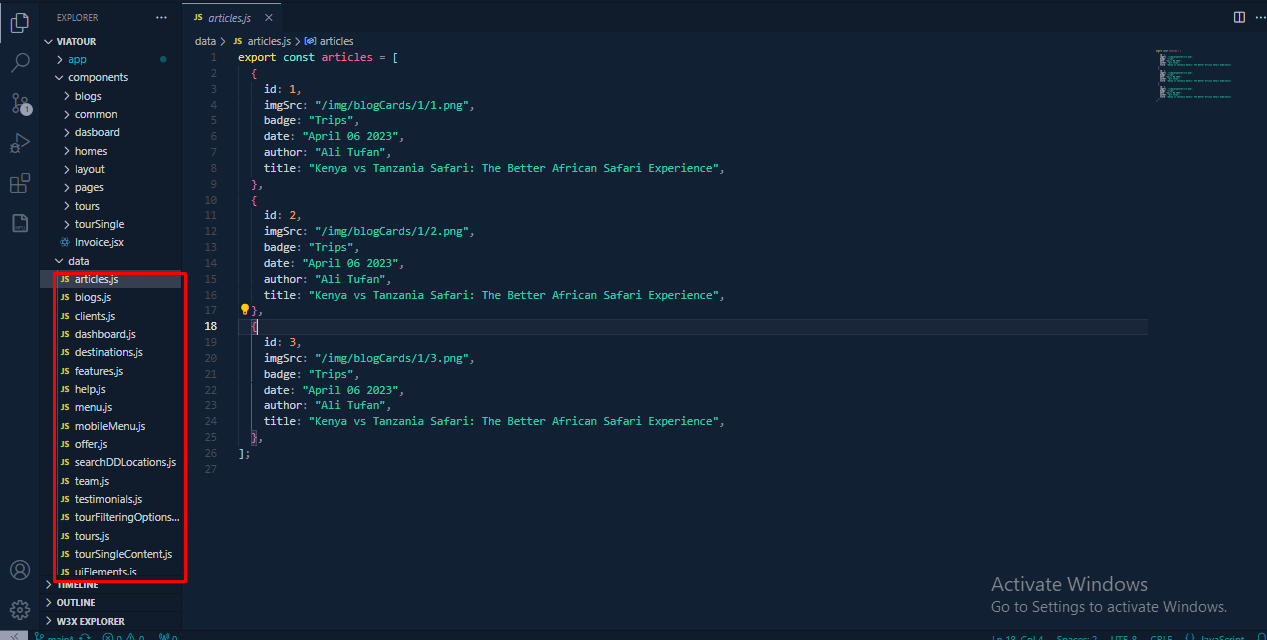
Task: Click the Split Editor Right icon
Action: 1239,17
